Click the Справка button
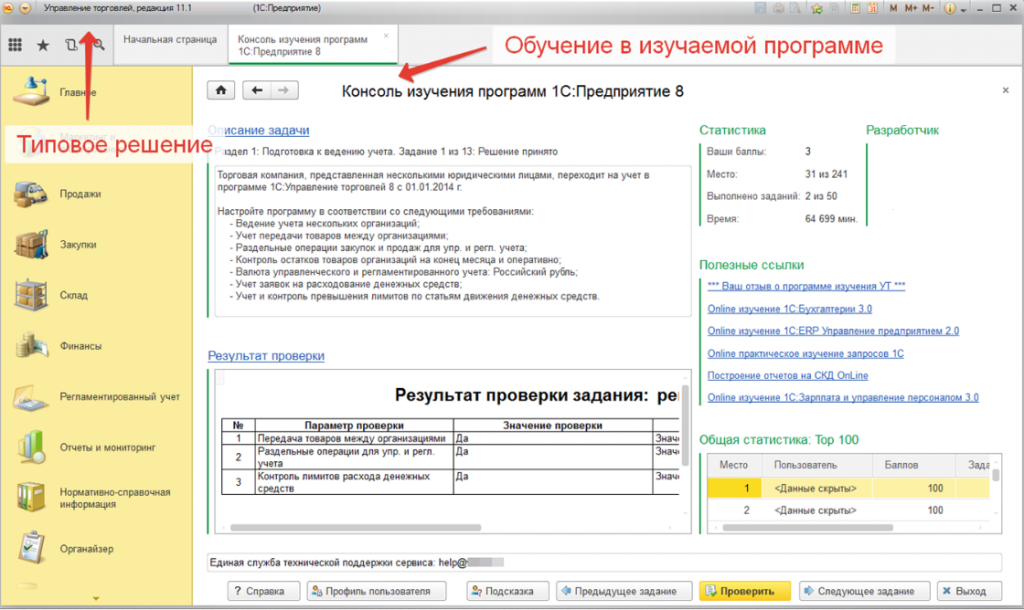The image size is (1024, 610). [263, 591]
